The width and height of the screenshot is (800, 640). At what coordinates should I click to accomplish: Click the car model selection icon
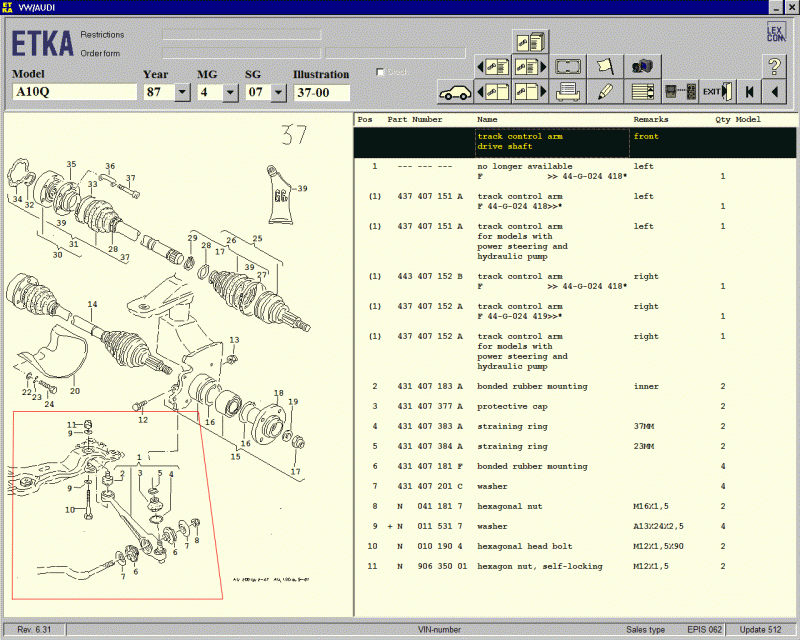click(x=456, y=92)
